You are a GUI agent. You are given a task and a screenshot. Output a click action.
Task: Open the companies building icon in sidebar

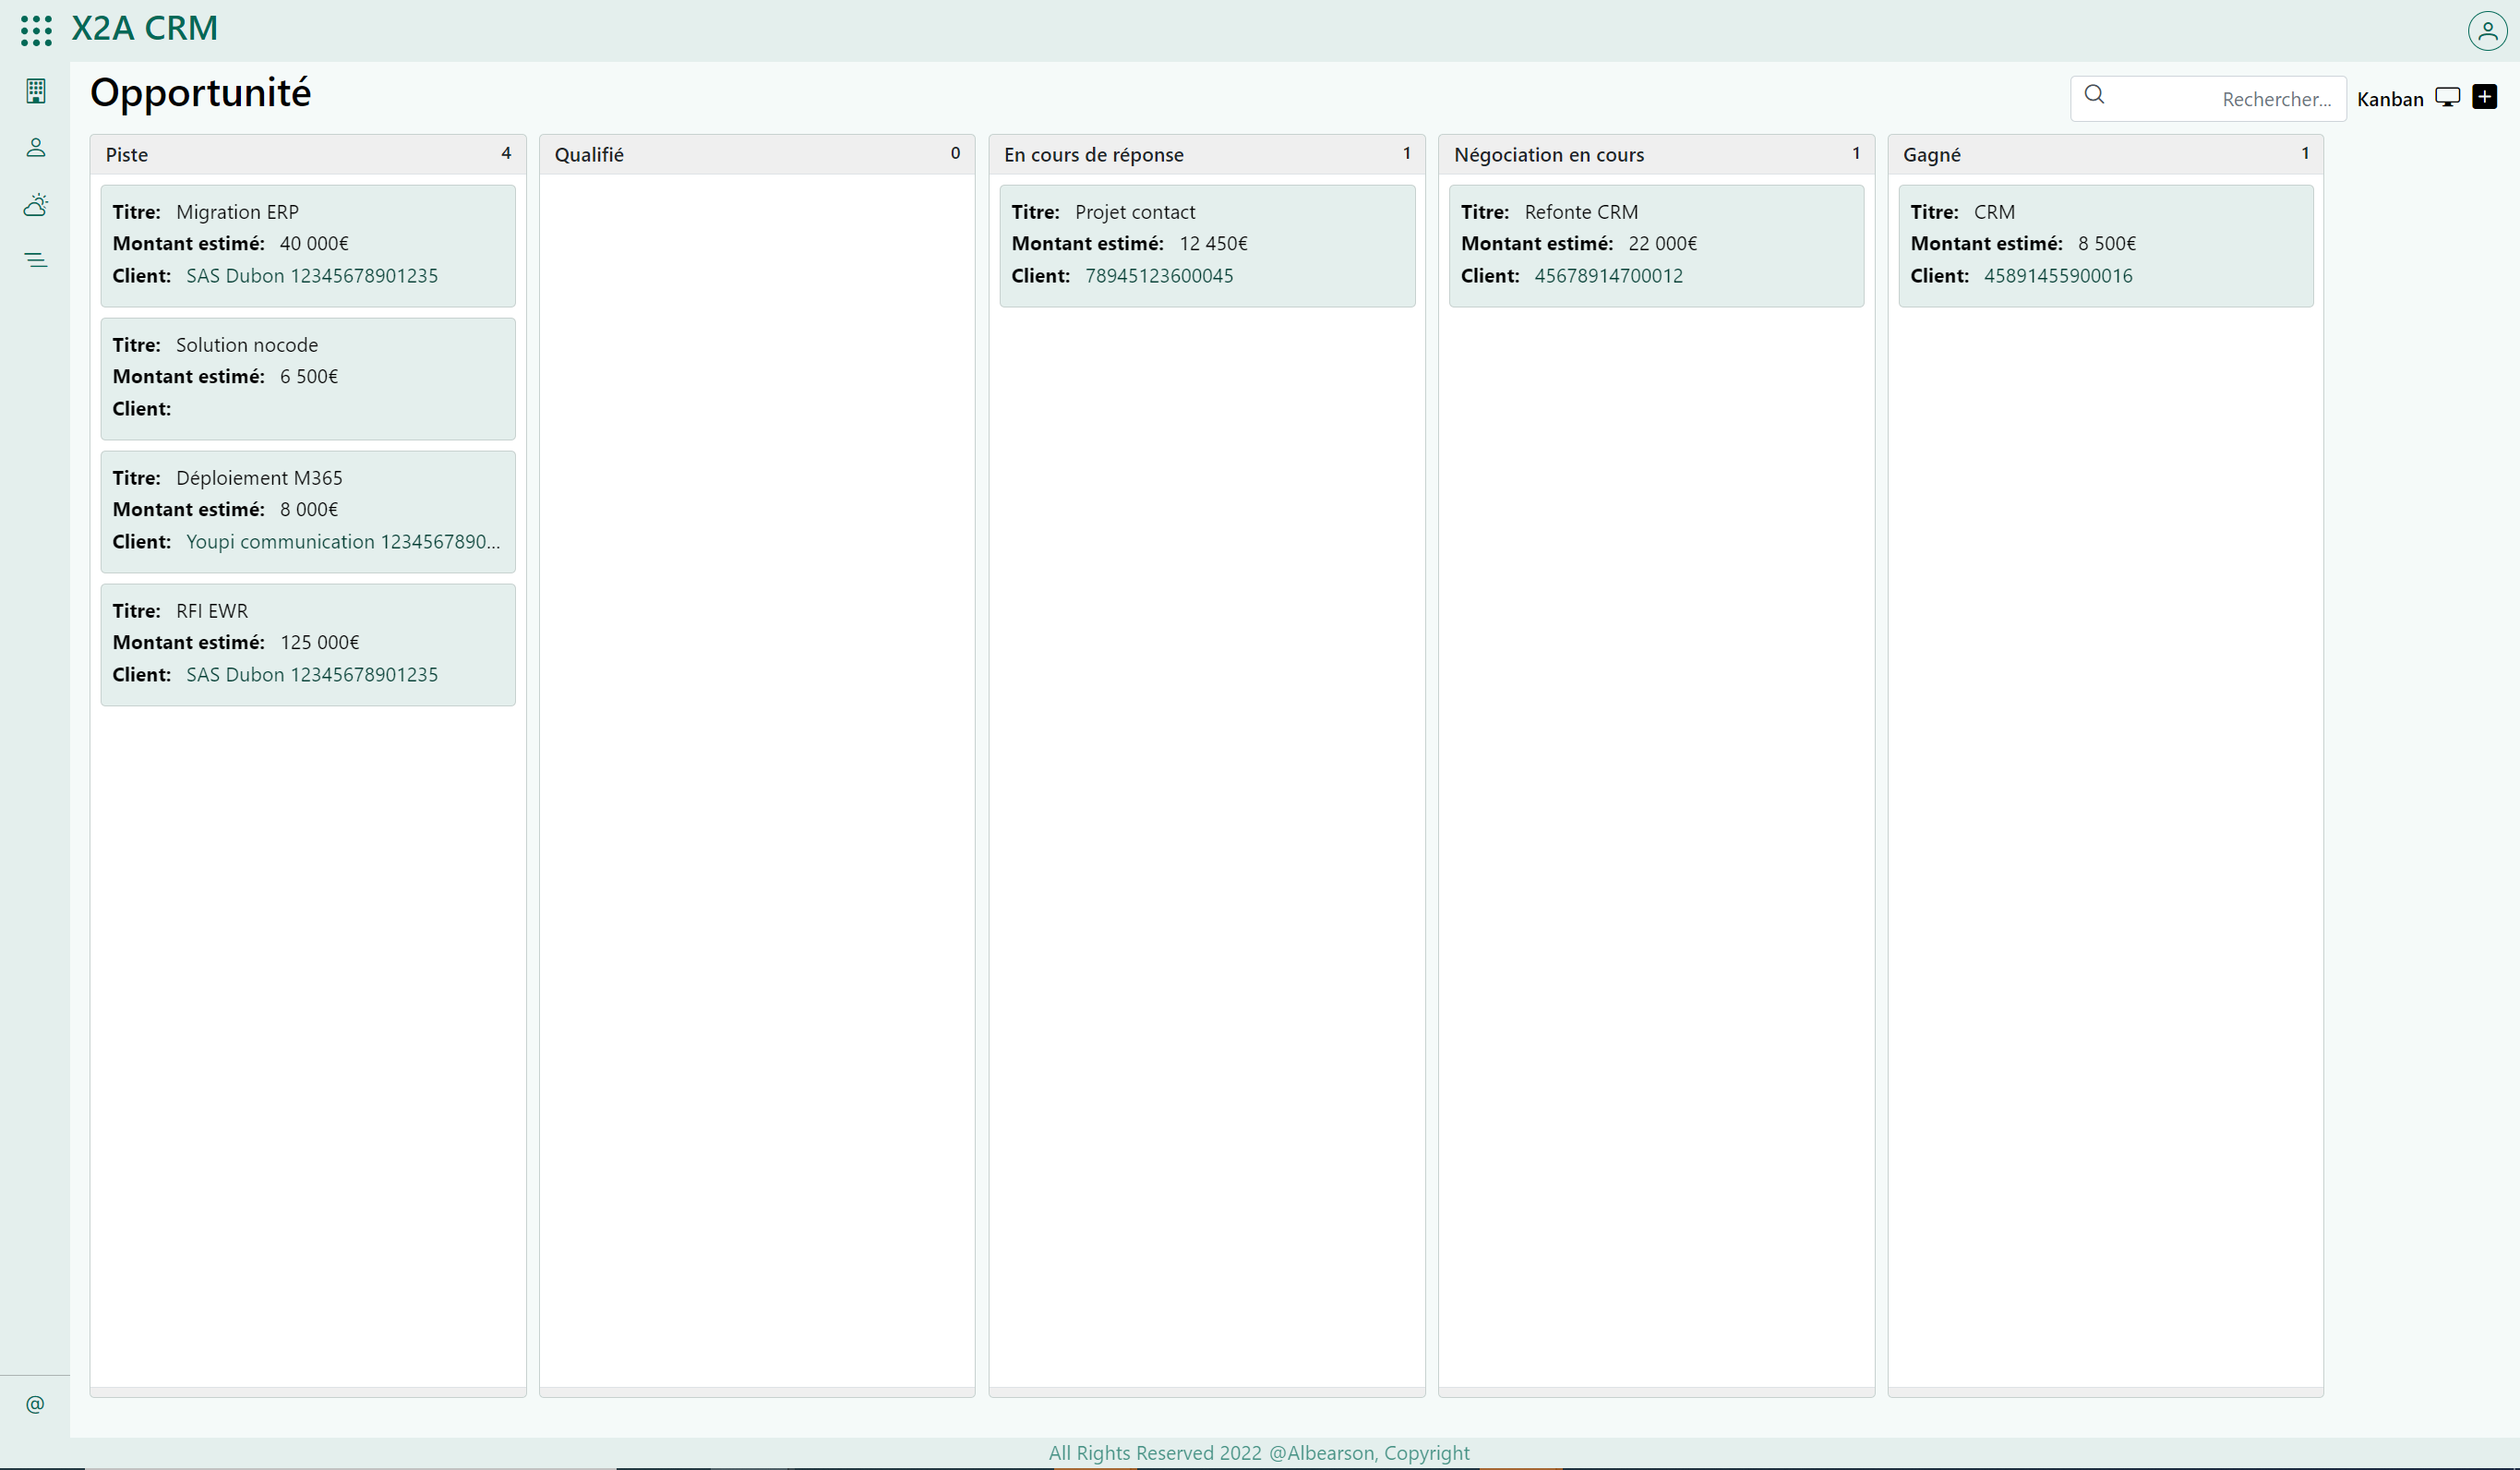pos(36,91)
